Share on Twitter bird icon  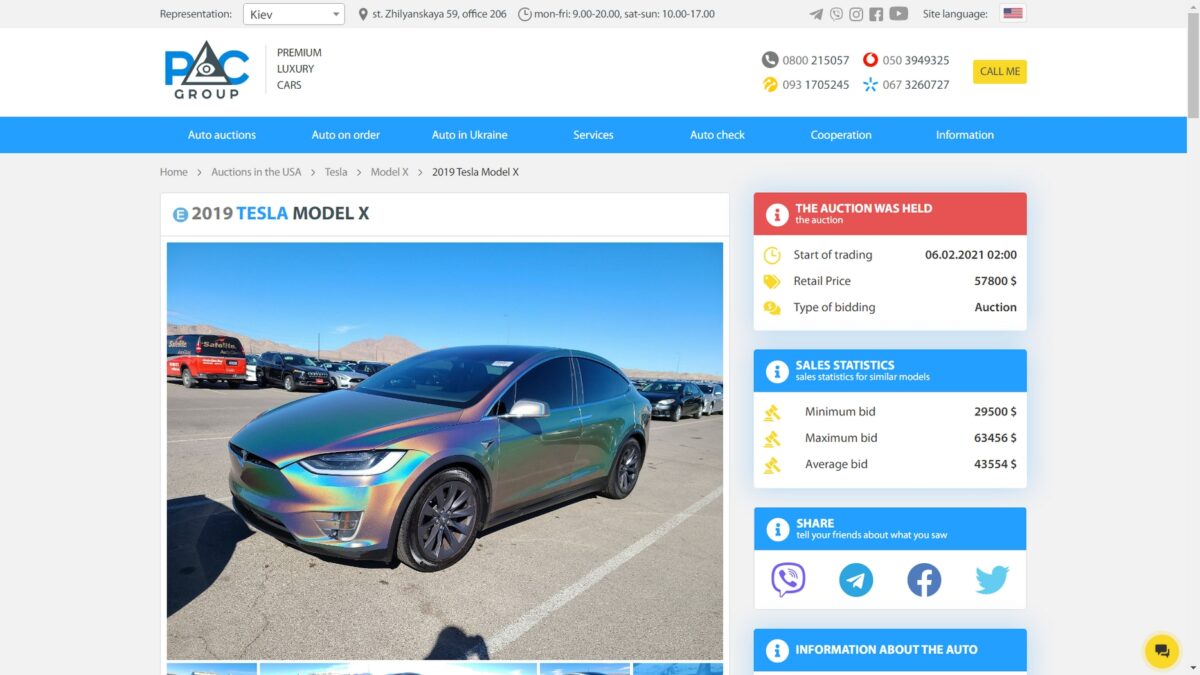992,580
